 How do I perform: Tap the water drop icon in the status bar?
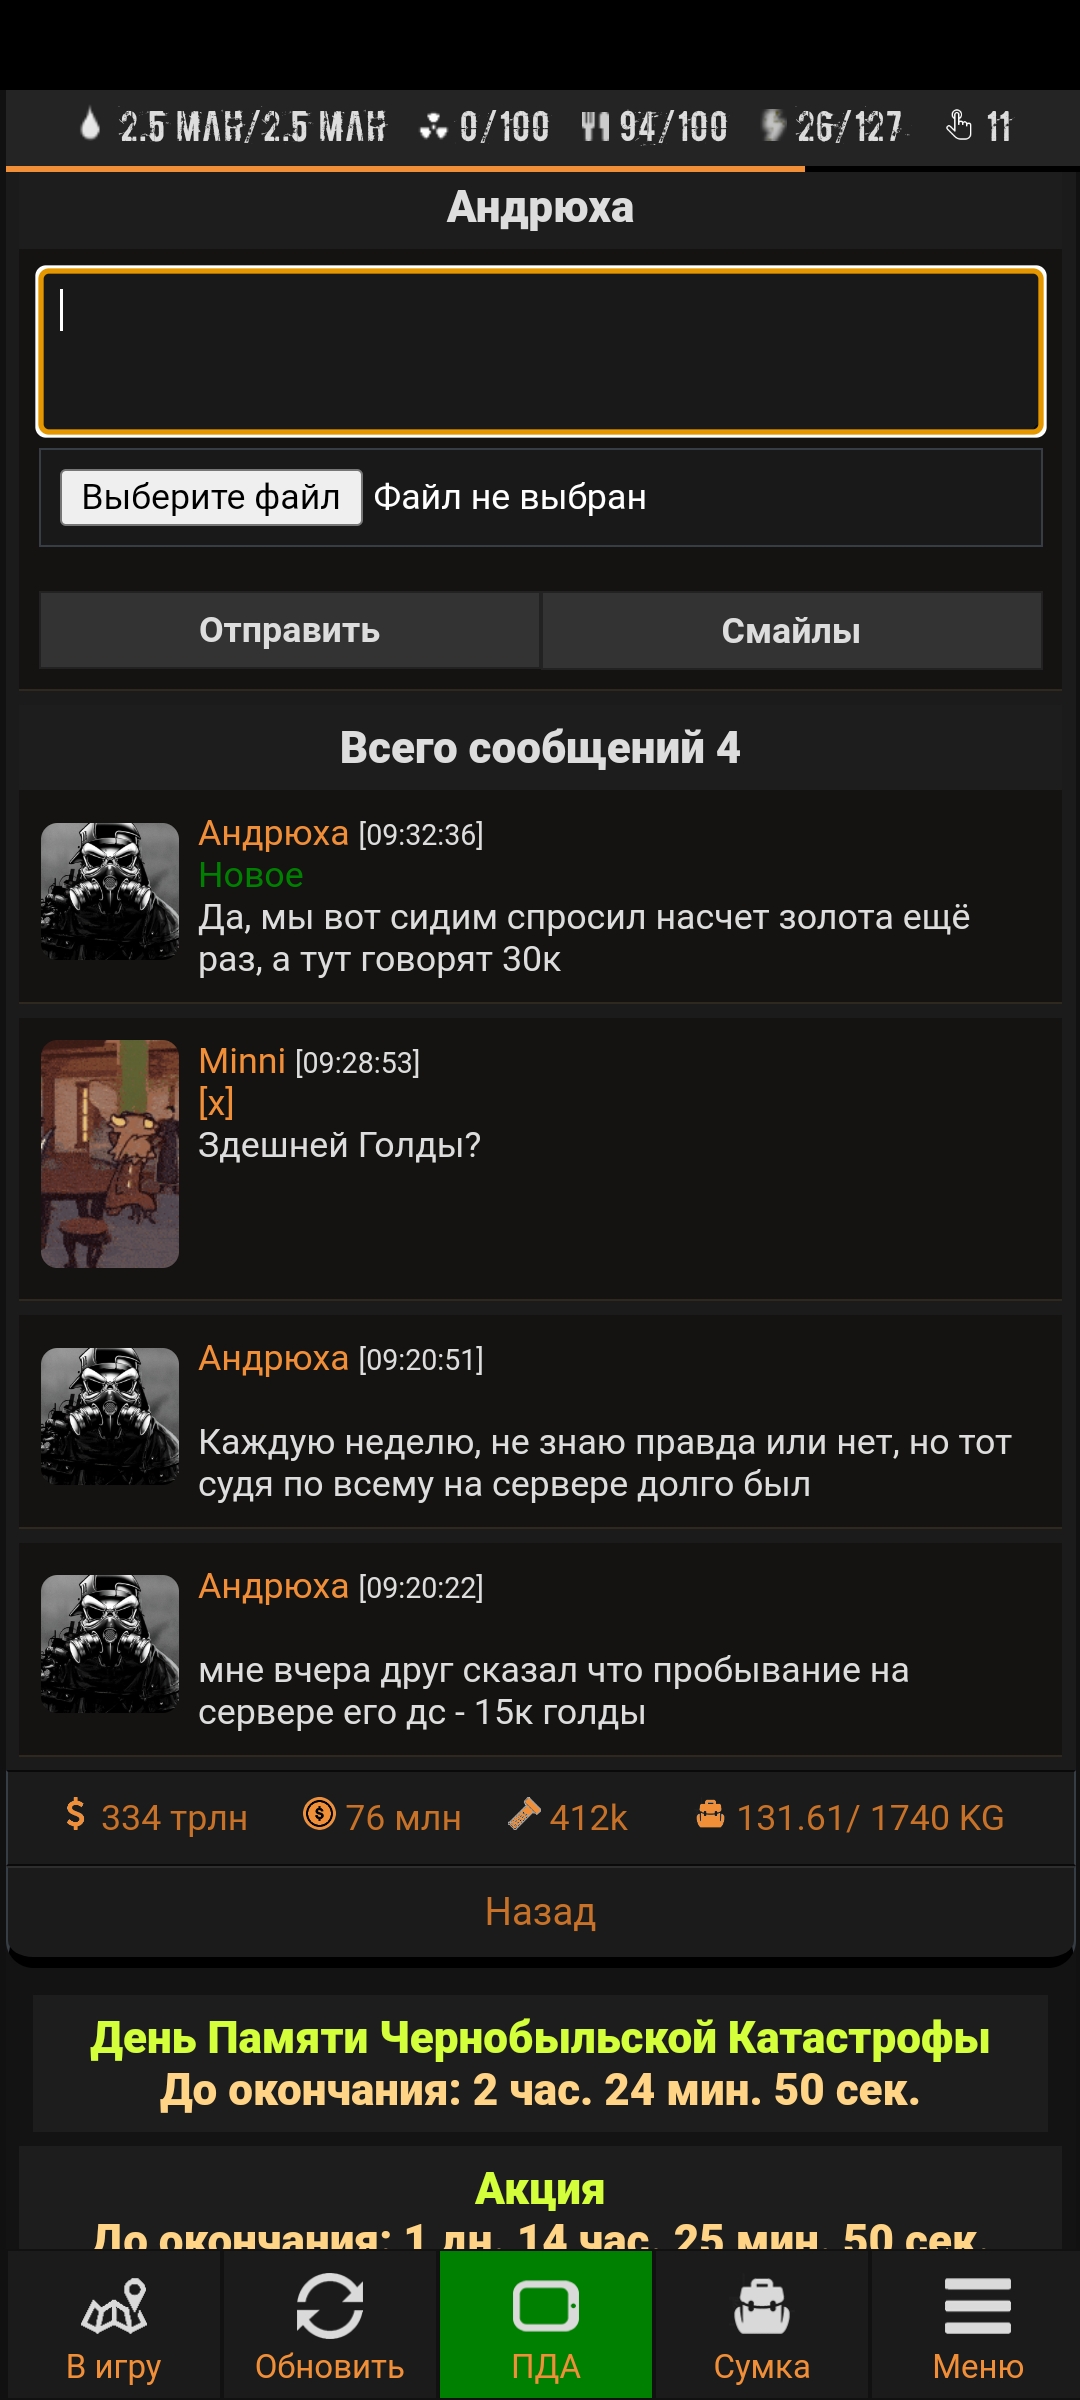coord(90,124)
